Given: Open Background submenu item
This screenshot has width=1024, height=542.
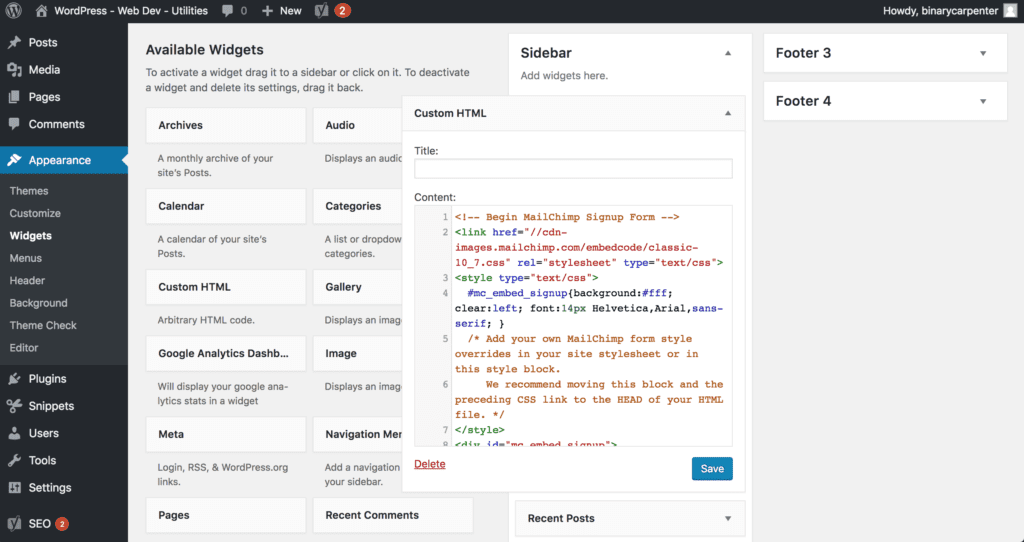Looking at the screenshot, I should pyautogui.click(x=38, y=303).
